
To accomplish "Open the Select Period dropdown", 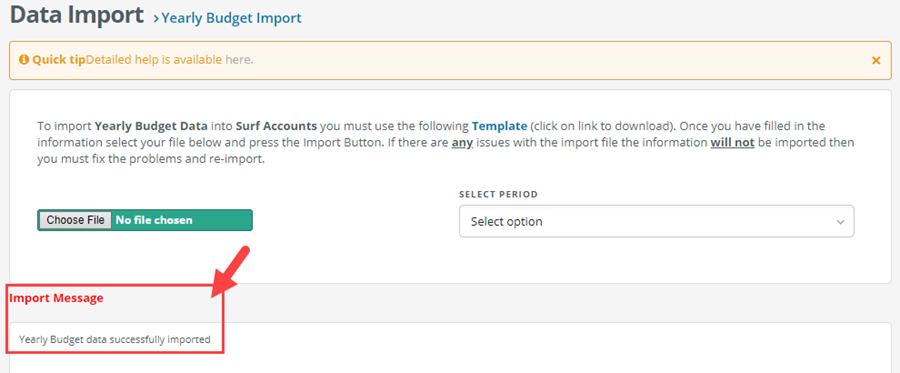I will pyautogui.click(x=657, y=221).
